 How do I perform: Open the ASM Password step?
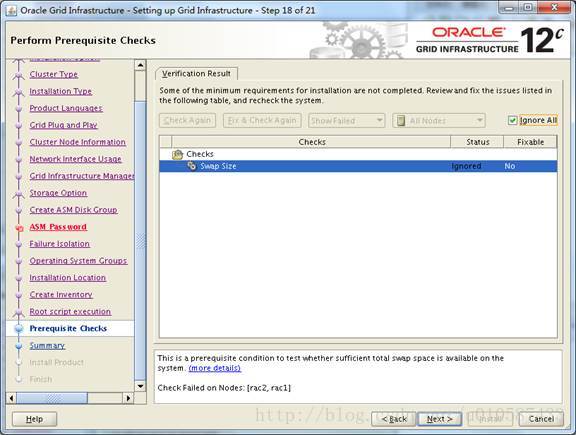click(x=58, y=227)
